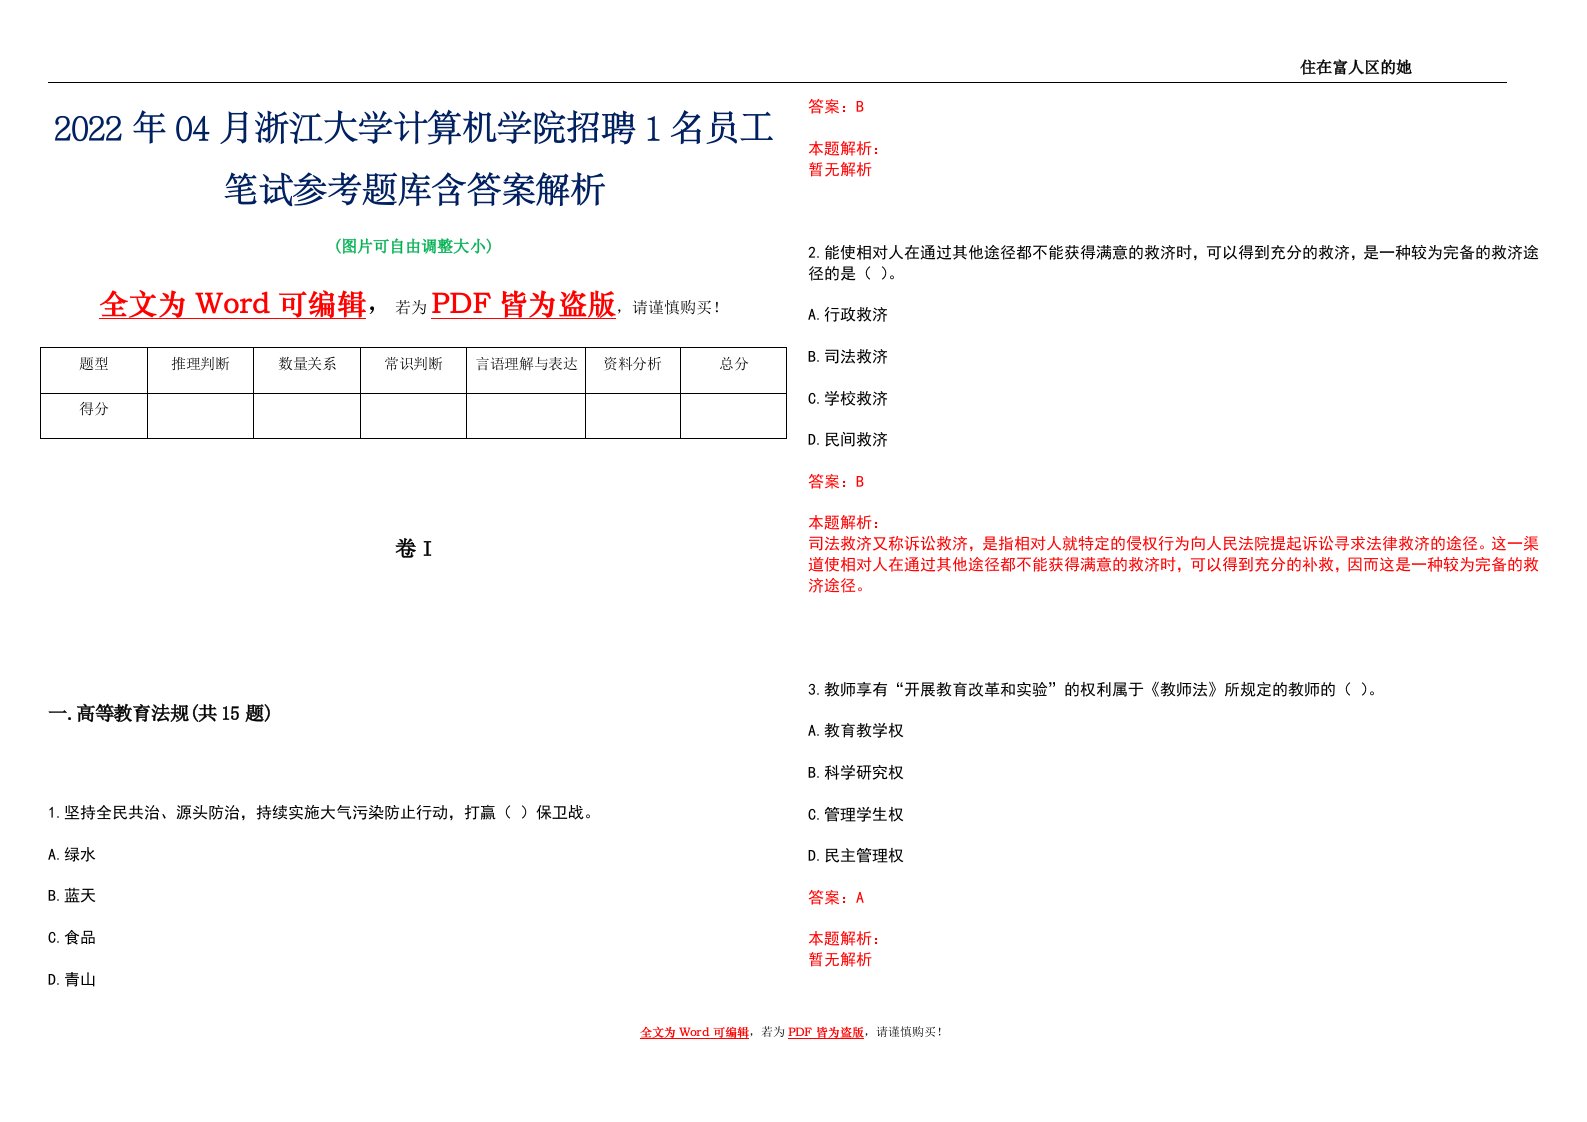The image size is (1587, 1122).
Task: Click the red text 'PDF 皆为盗版' in heading
Action: 523,304
